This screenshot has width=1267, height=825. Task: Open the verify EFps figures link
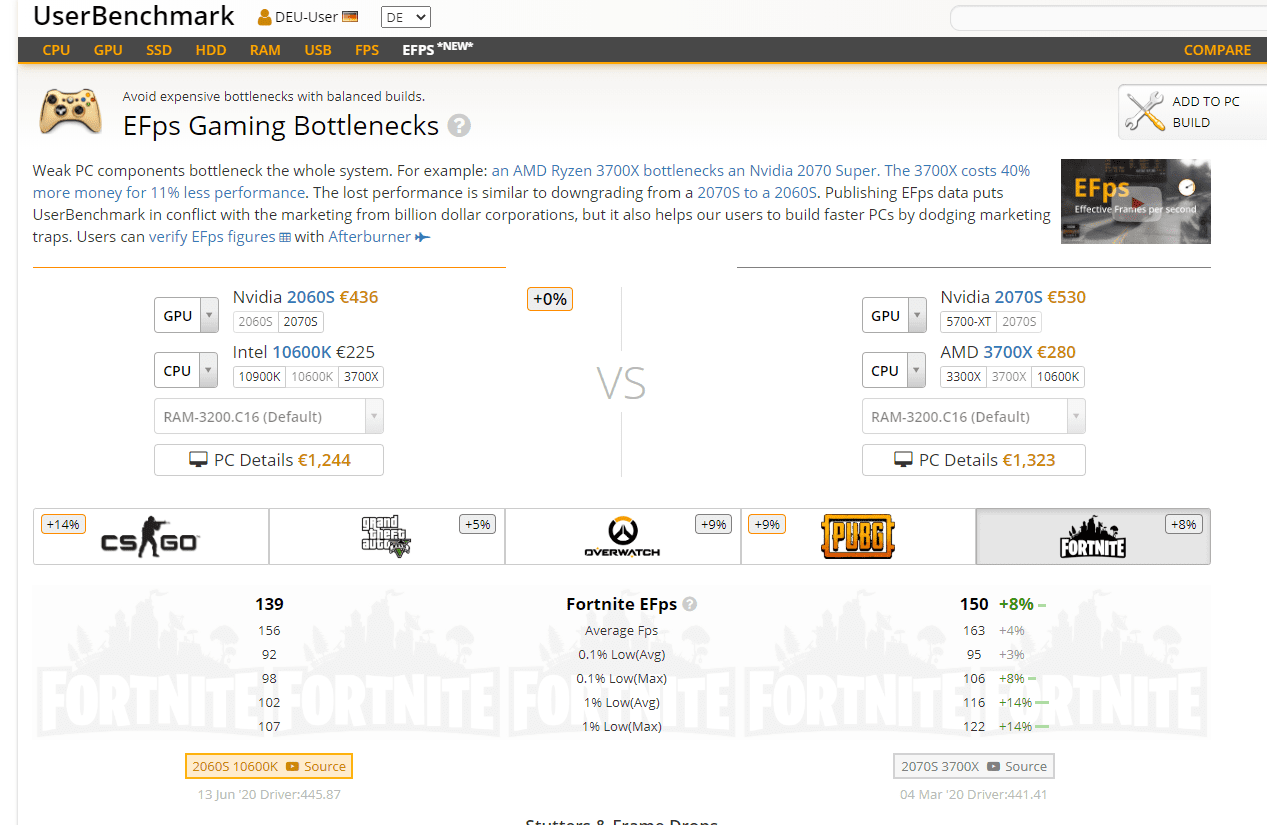point(219,237)
